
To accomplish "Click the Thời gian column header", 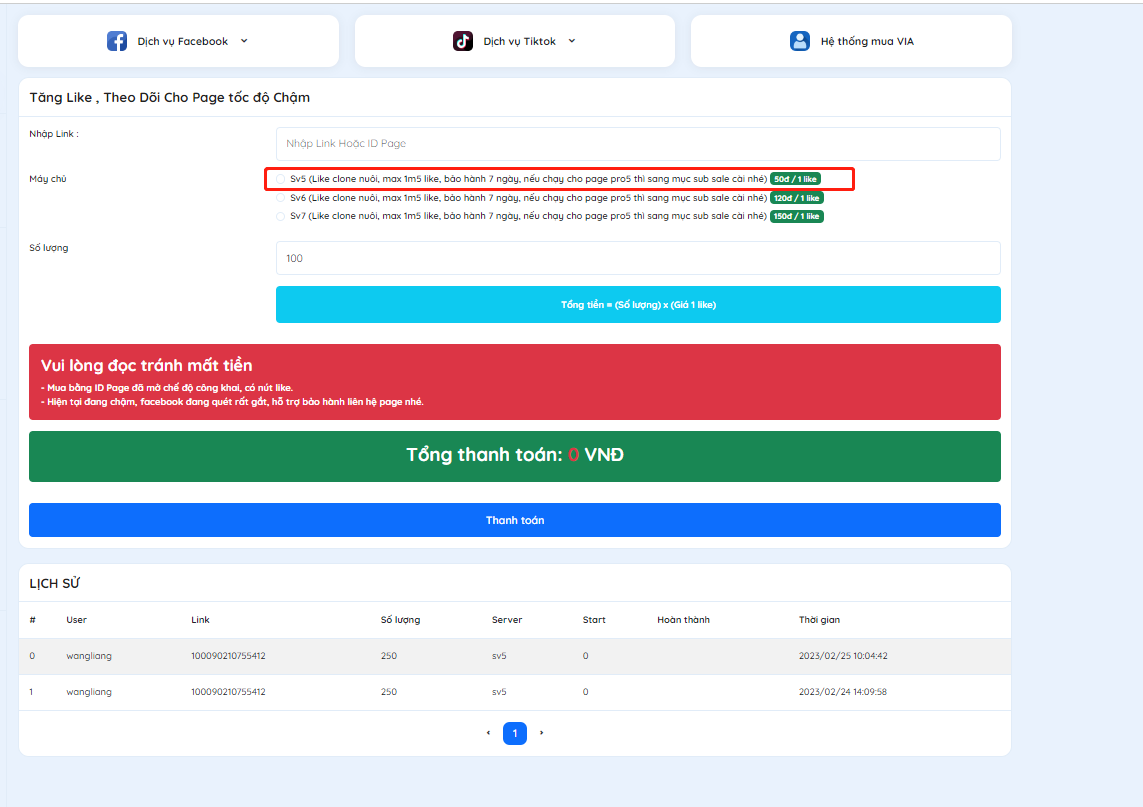I will [x=819, y=620].
